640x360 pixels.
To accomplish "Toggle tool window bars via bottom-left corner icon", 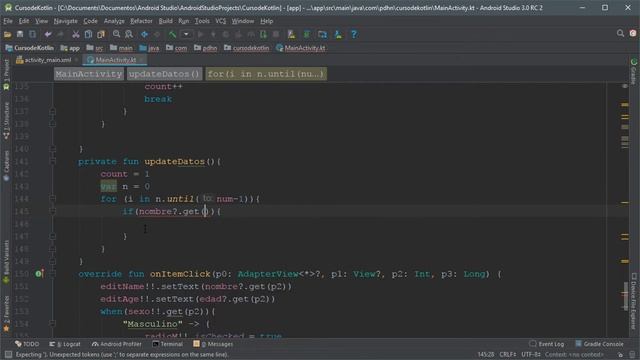I will pos(8,355).
